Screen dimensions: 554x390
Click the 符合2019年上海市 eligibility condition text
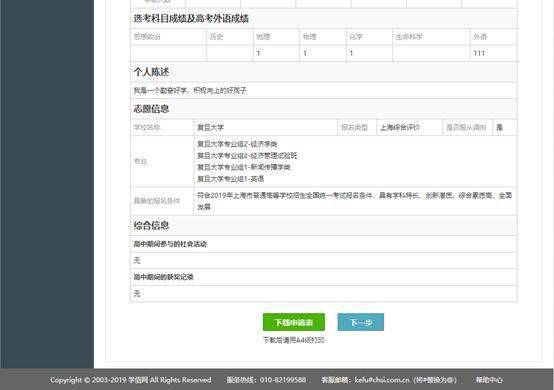tap(354, 201)
